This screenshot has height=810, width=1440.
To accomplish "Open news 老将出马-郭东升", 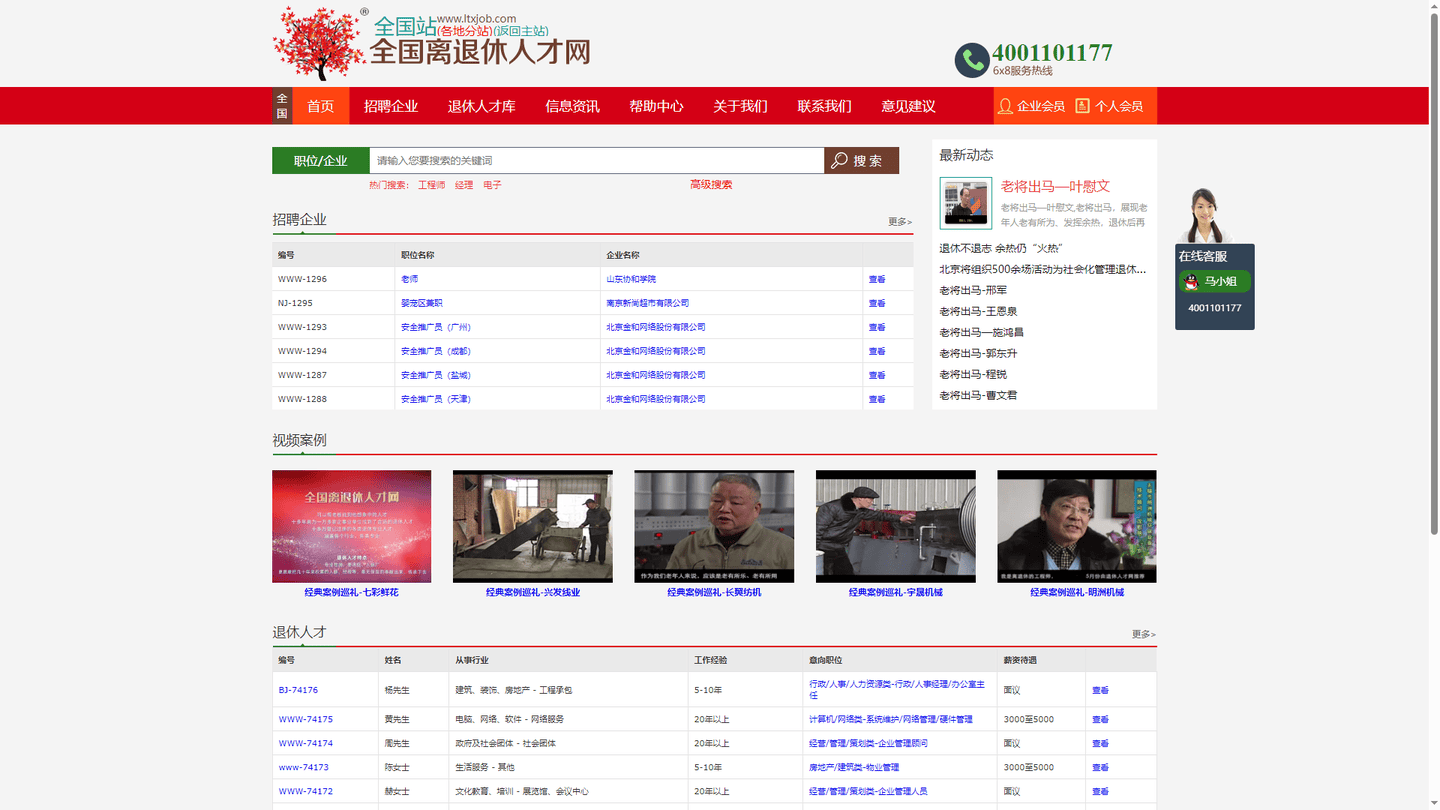I will tap(978, 353).
